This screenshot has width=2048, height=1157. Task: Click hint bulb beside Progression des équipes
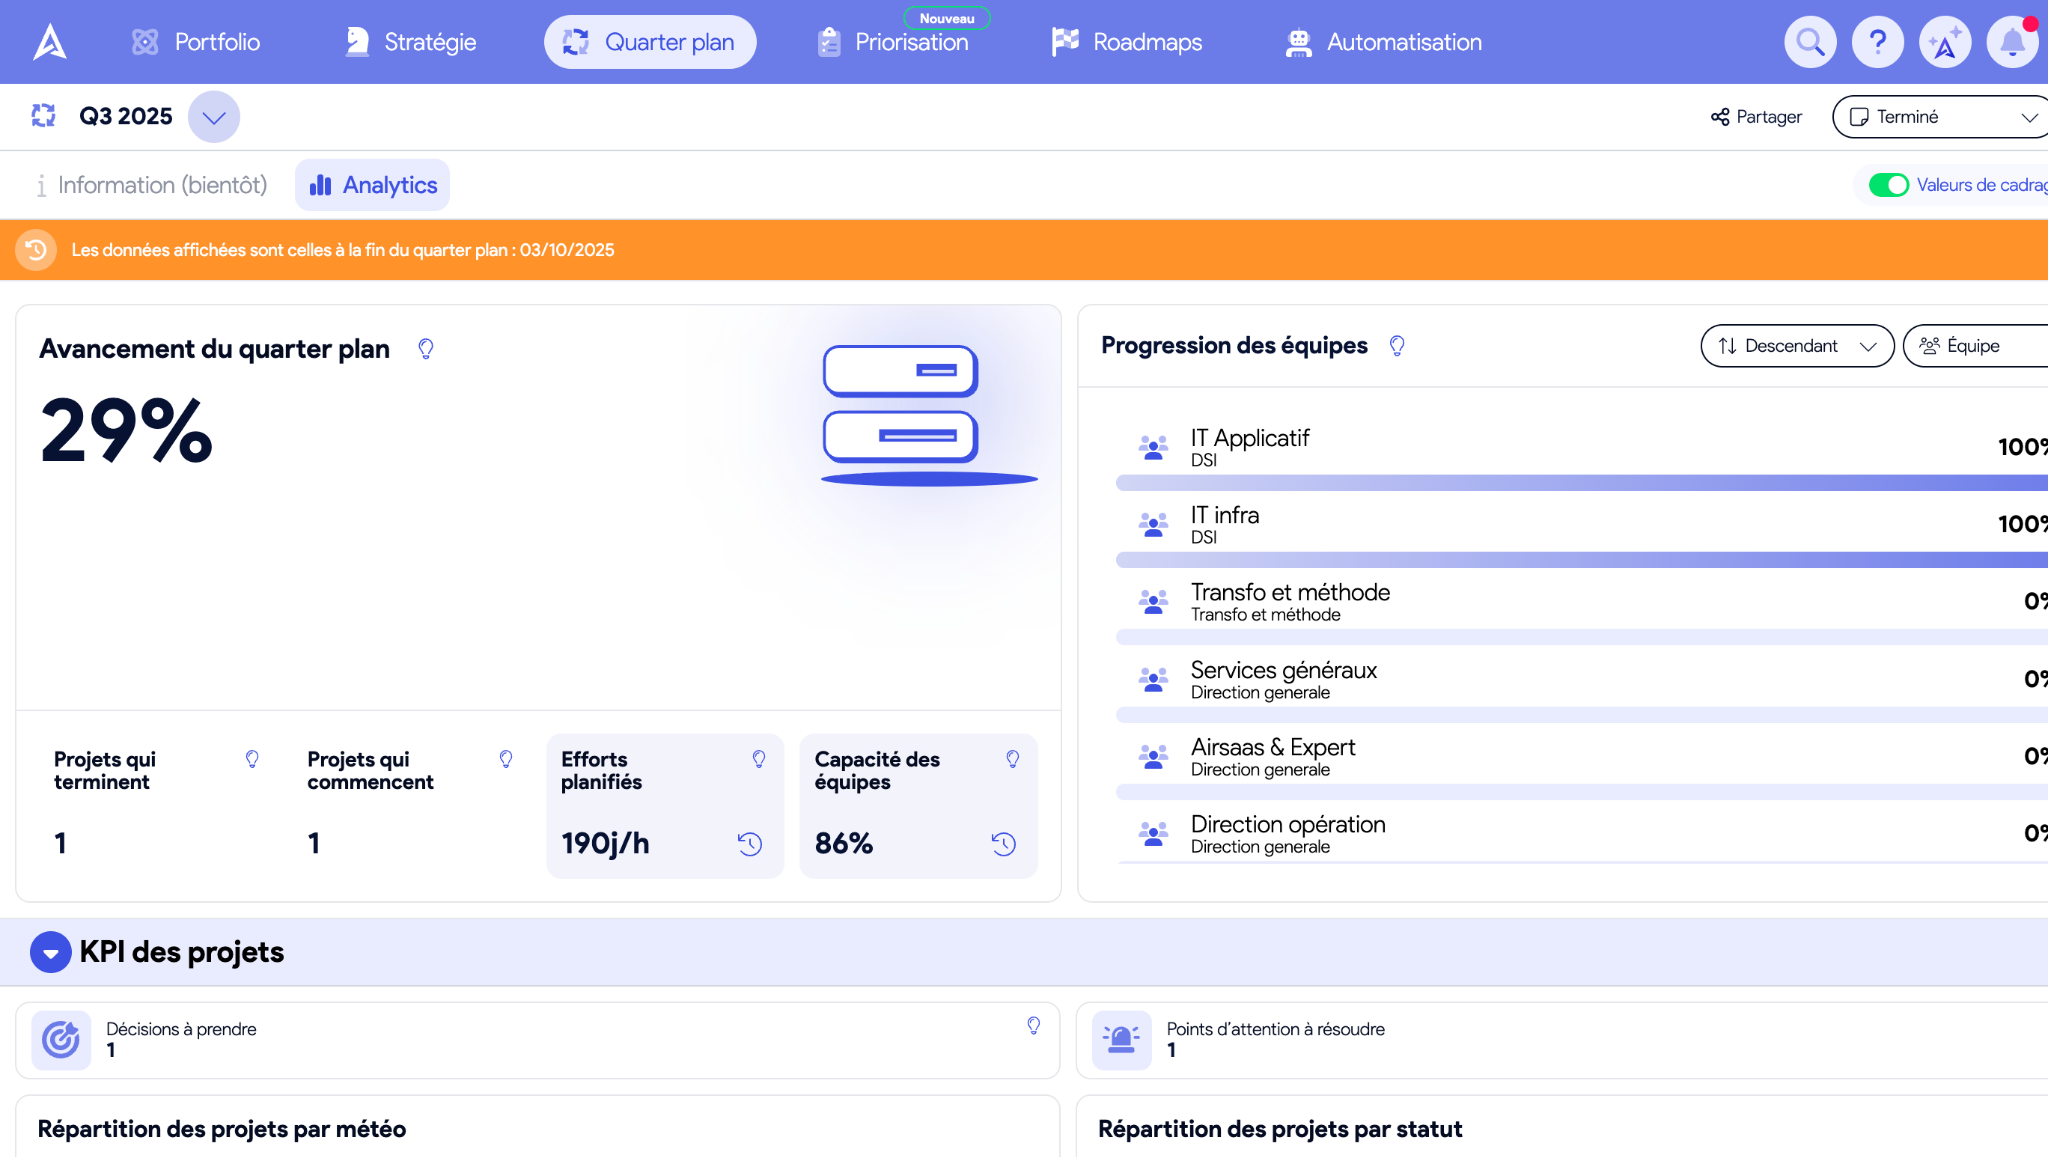point(1397,346)
